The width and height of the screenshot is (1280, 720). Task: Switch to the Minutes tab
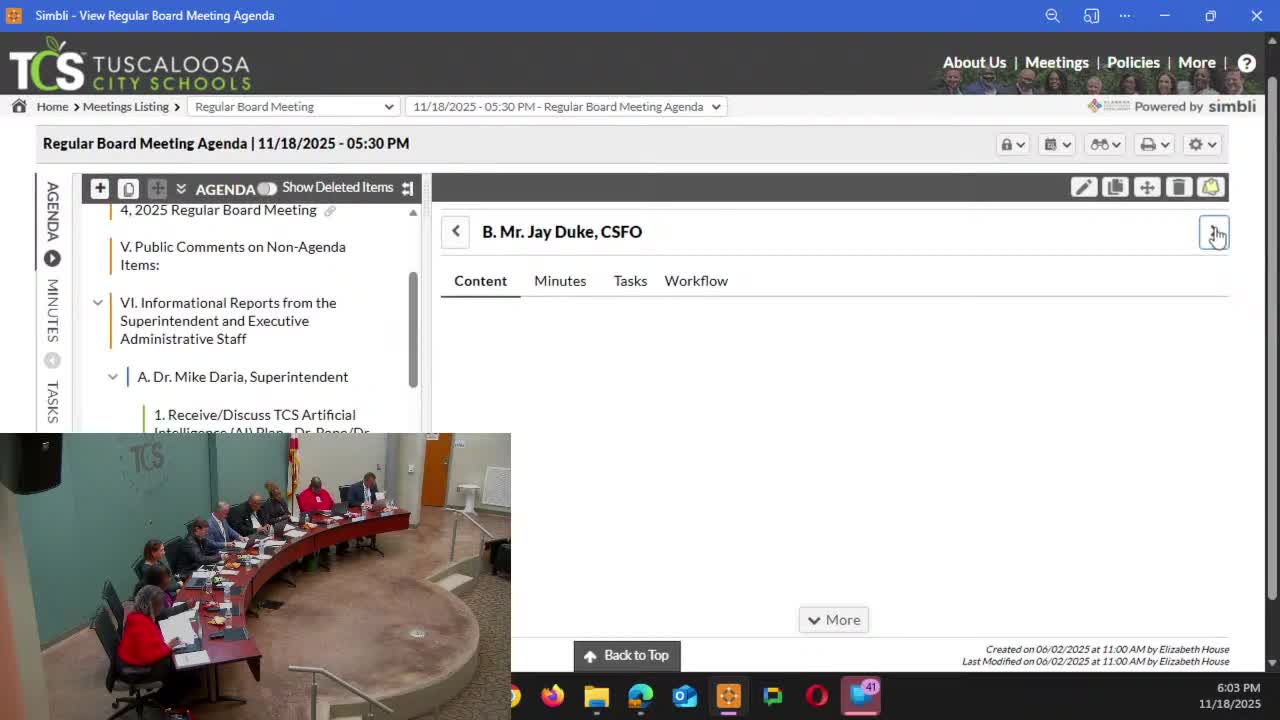(560, 281)
